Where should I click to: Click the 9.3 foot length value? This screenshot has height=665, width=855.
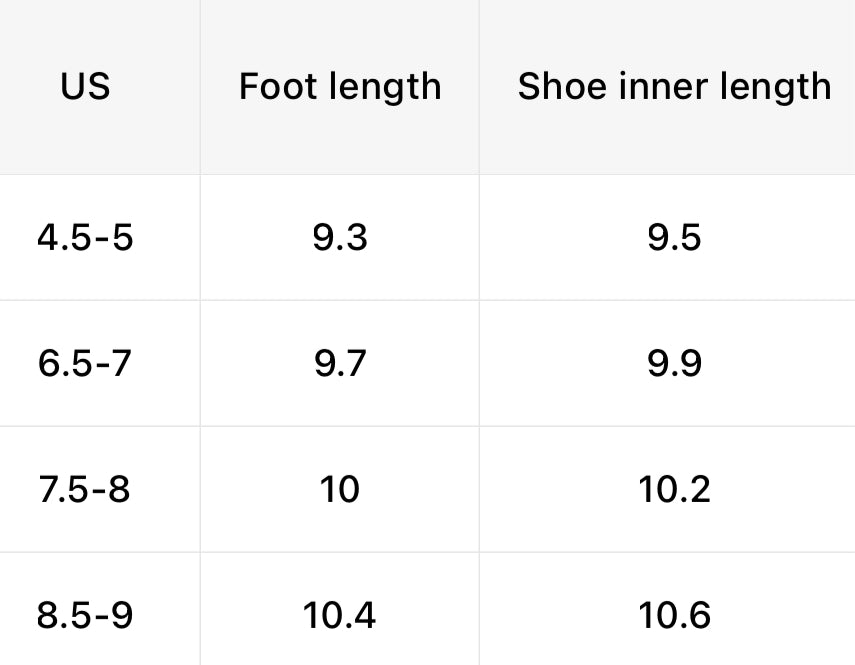(x=340, y=238)
